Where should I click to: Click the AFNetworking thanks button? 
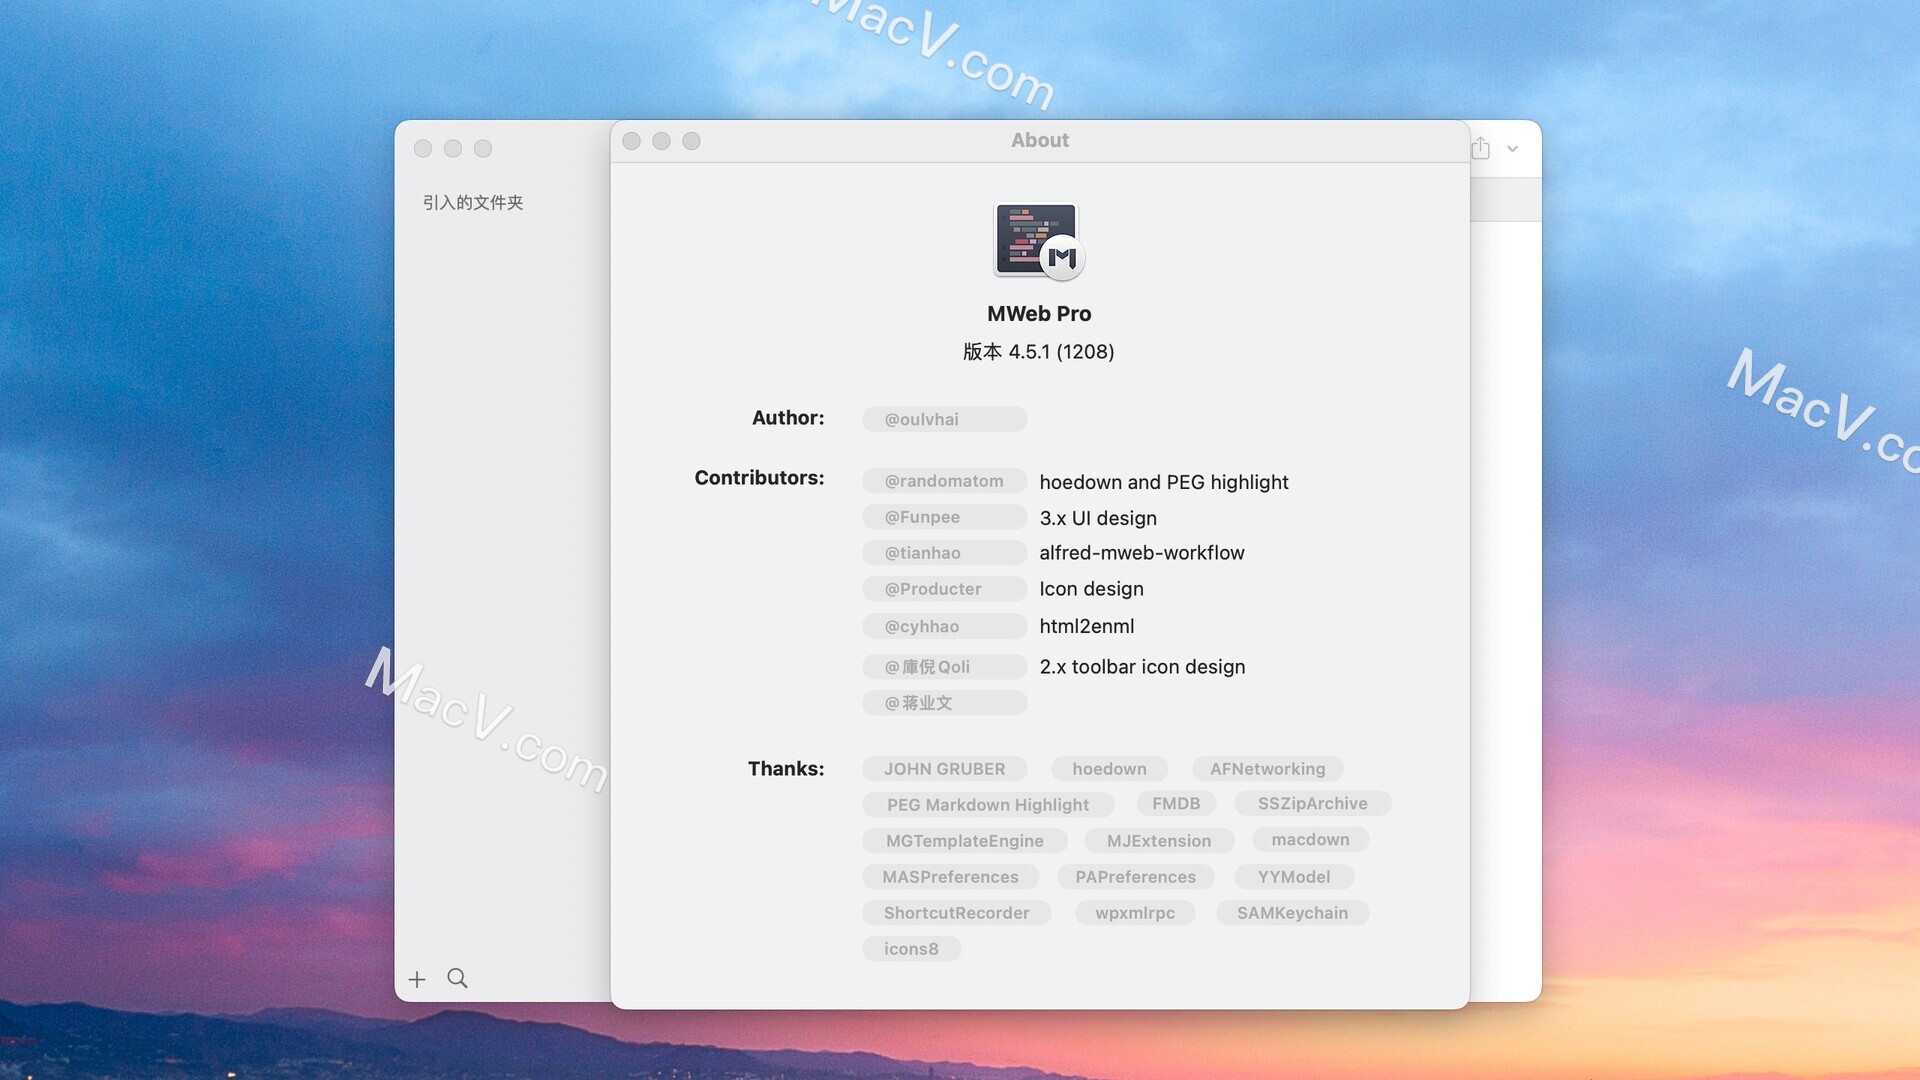click(x=1268, y=769)
